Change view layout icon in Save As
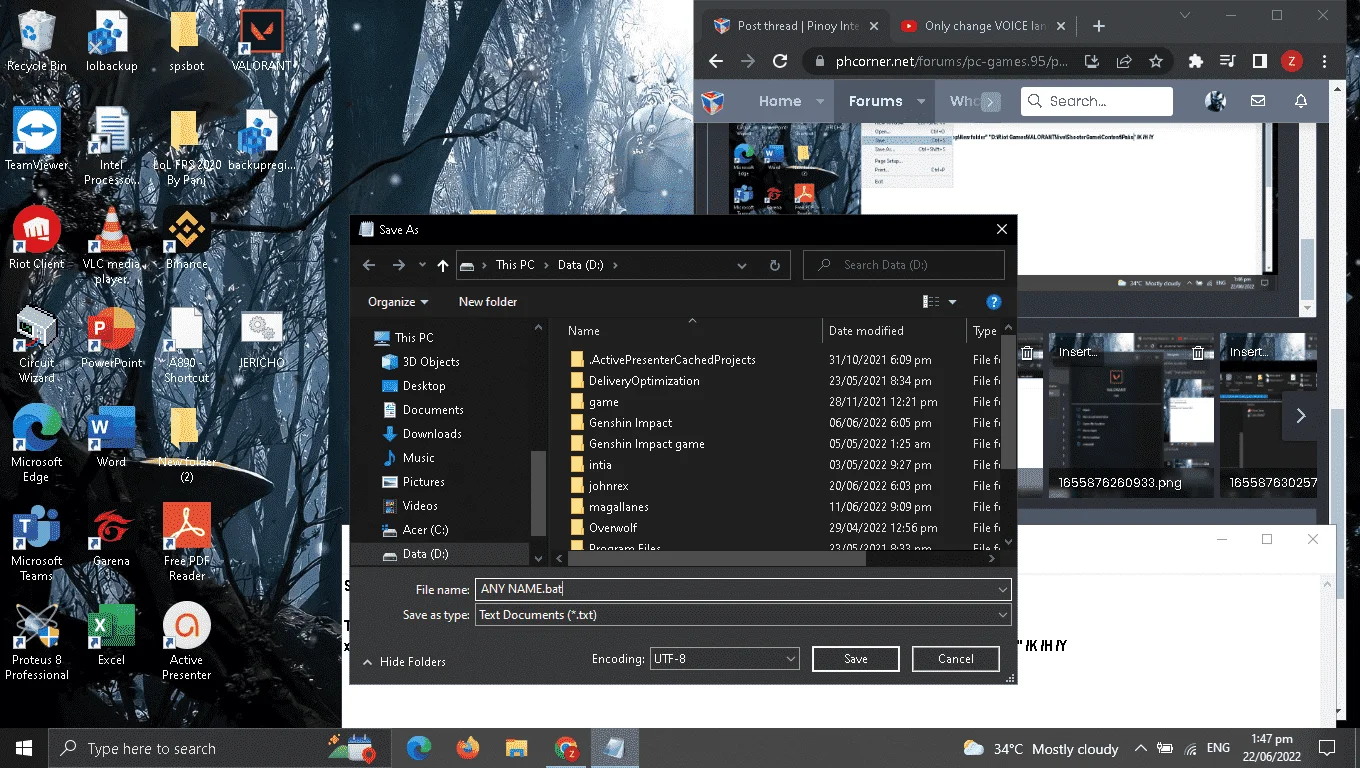The image size is (1360, 768). coord(932,301)
